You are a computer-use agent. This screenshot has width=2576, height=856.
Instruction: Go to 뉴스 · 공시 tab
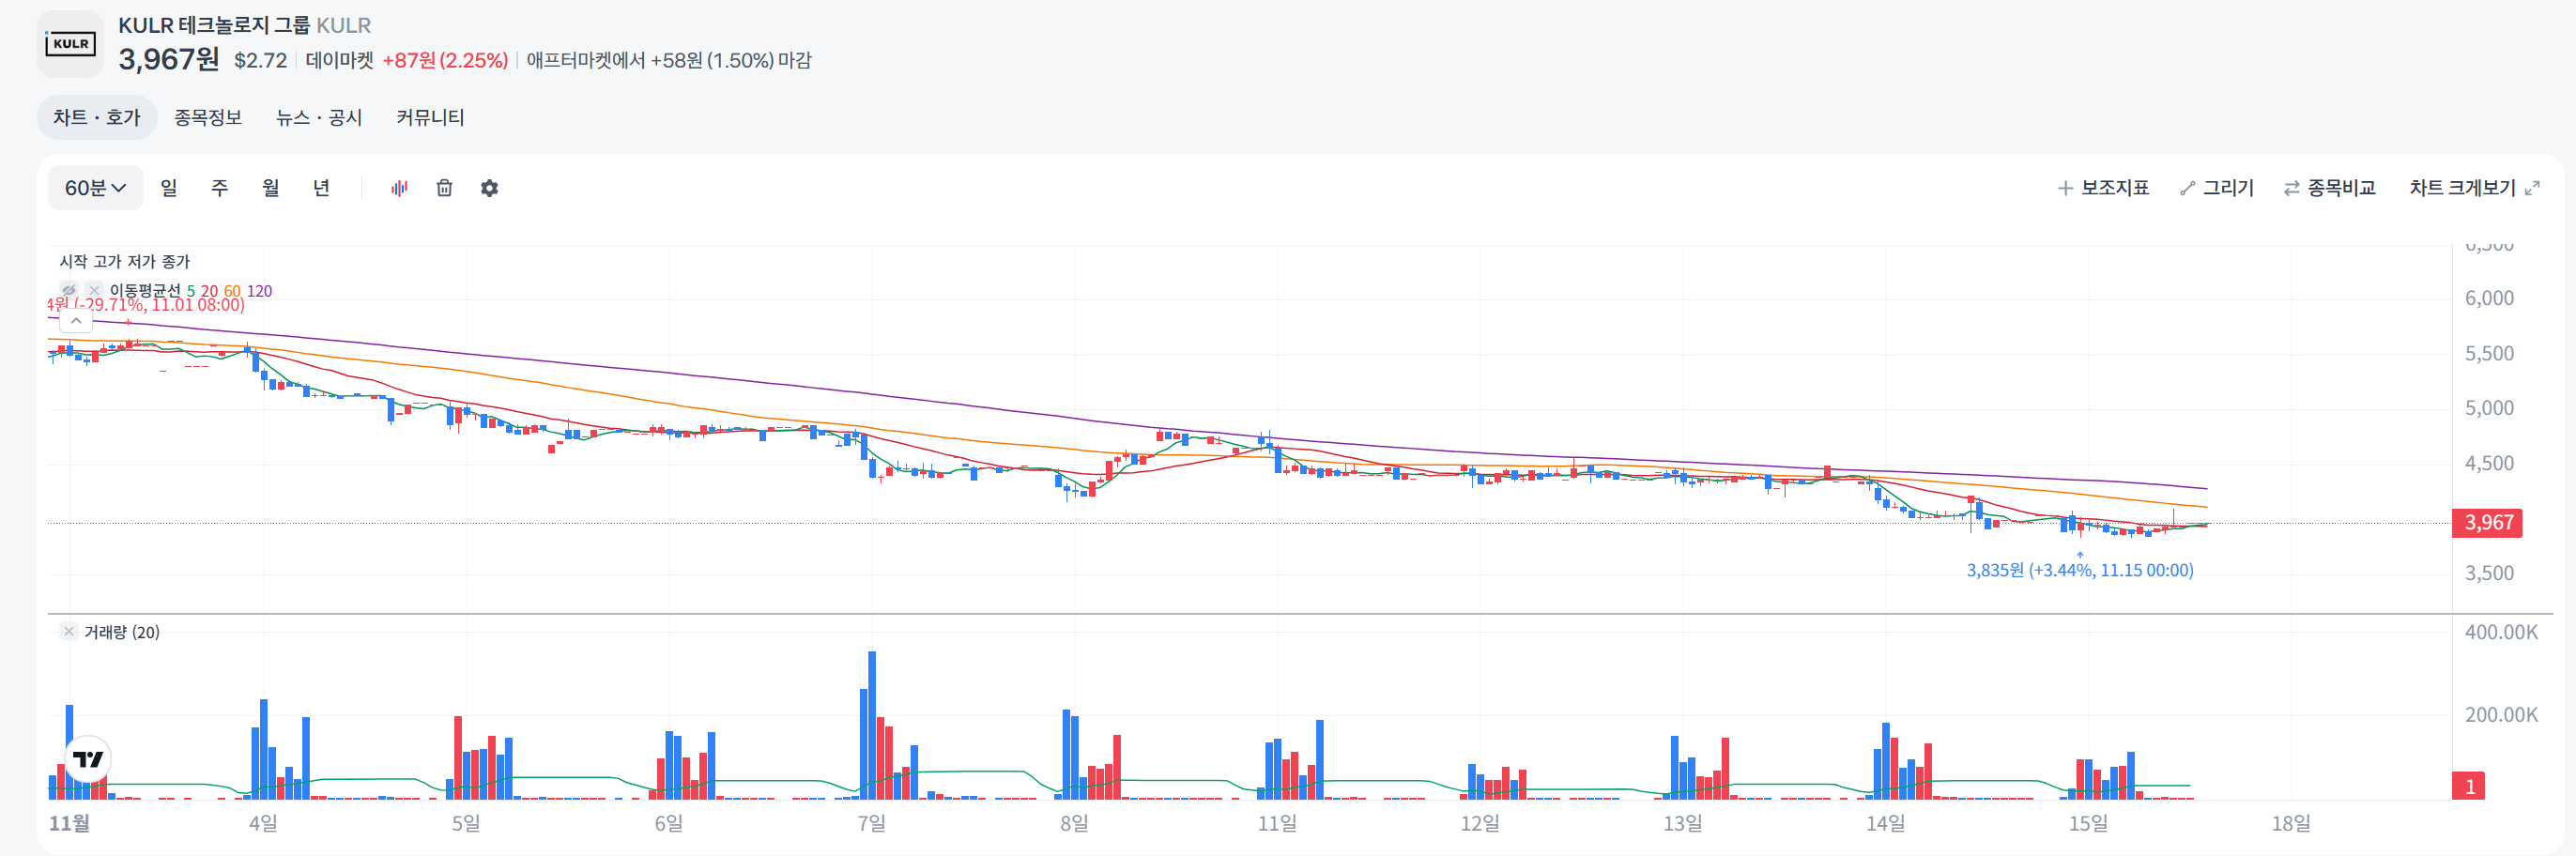(319, 117)
